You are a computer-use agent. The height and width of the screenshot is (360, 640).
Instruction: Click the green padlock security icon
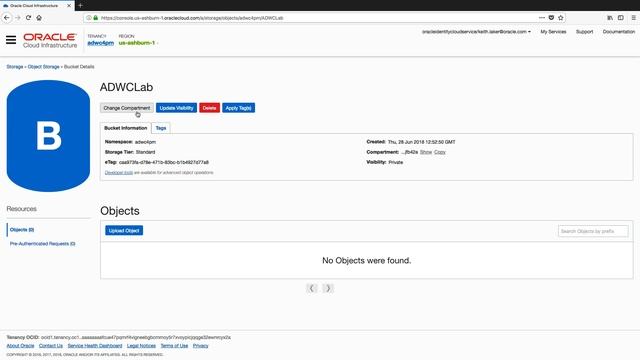click(x=96, y=18)
